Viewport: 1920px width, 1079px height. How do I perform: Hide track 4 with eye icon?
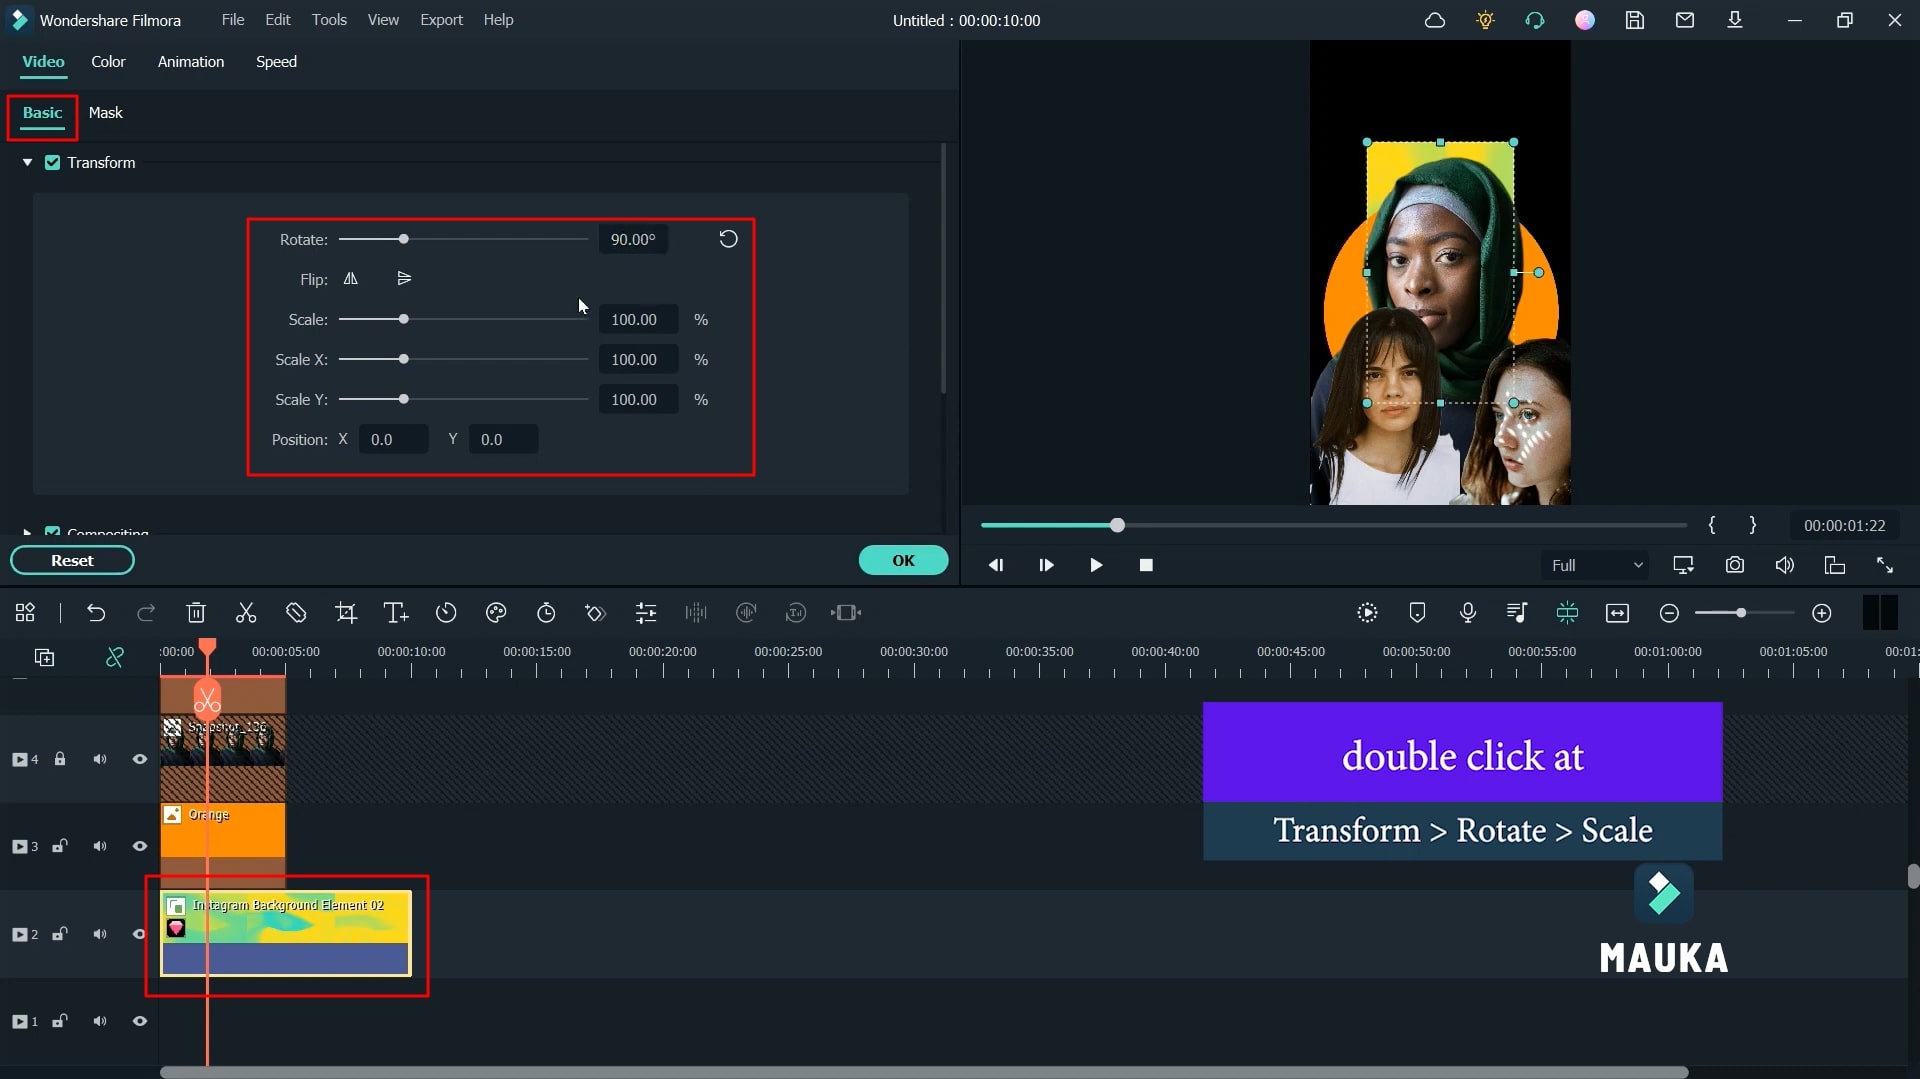(x=140, y=759)
